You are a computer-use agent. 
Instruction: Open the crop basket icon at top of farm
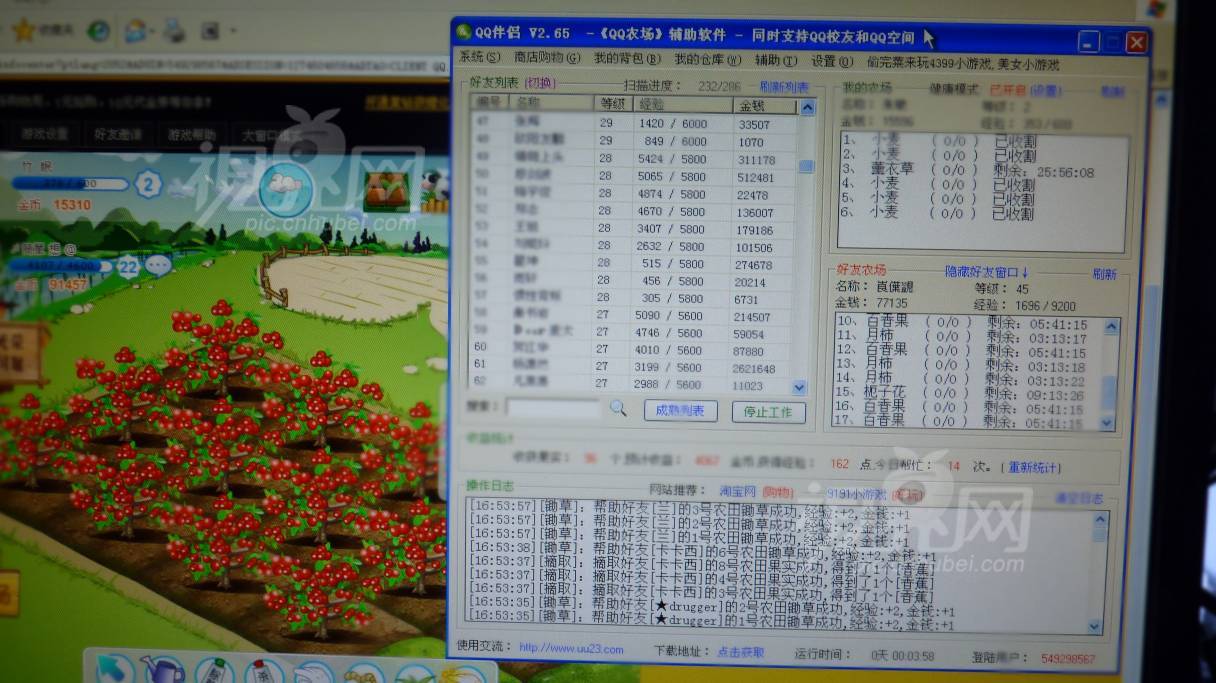386,189
